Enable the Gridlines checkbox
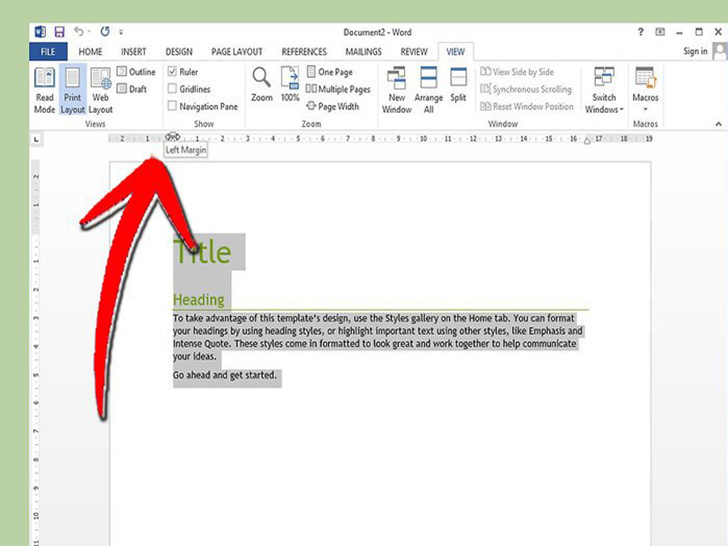The width and height of the screenshot is (728, 546). coord(173,89)
